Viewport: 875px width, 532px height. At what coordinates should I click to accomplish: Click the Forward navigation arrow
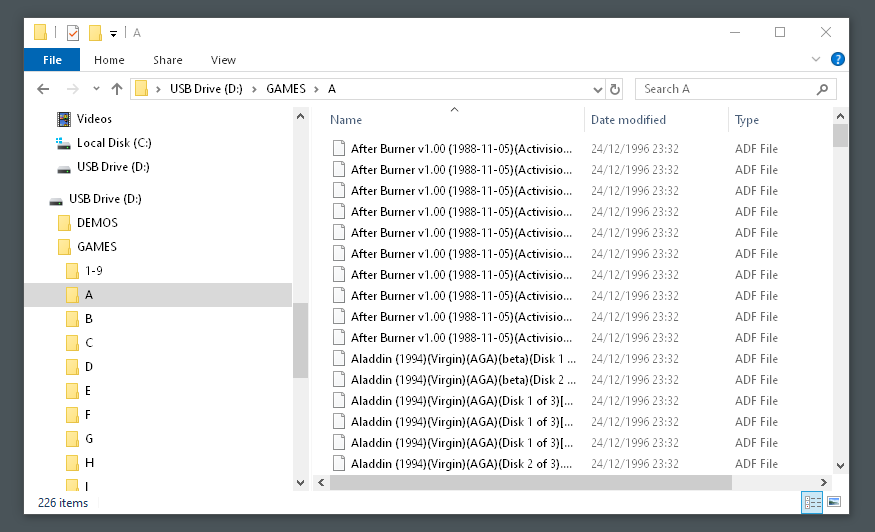[73, 89]
